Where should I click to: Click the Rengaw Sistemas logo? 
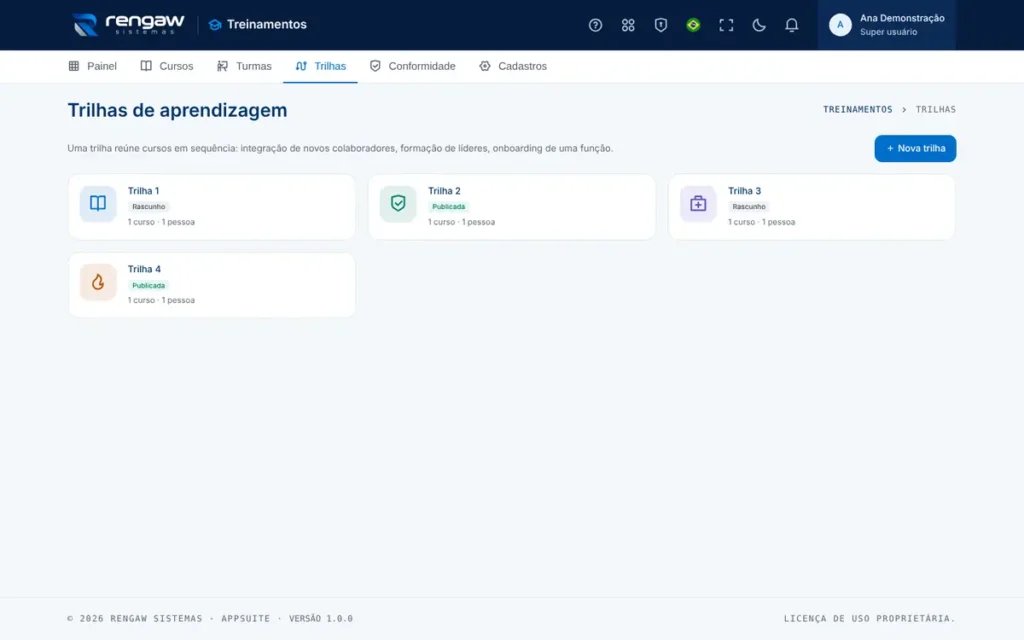coord(128,25)
